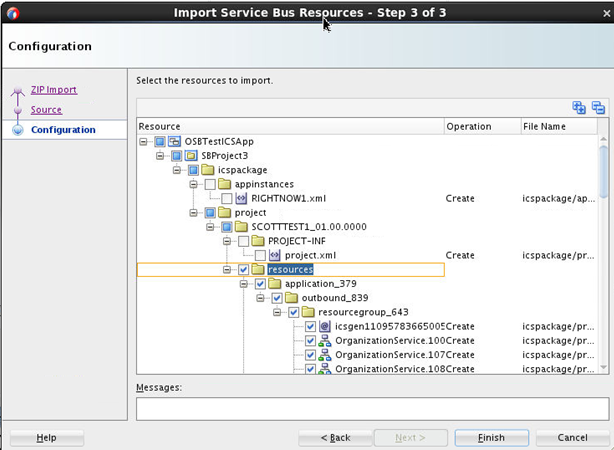Collapse the application_379 folder node
Image resolution: width=614 pixels, height=450 pixels.
[x=245, y=284]
